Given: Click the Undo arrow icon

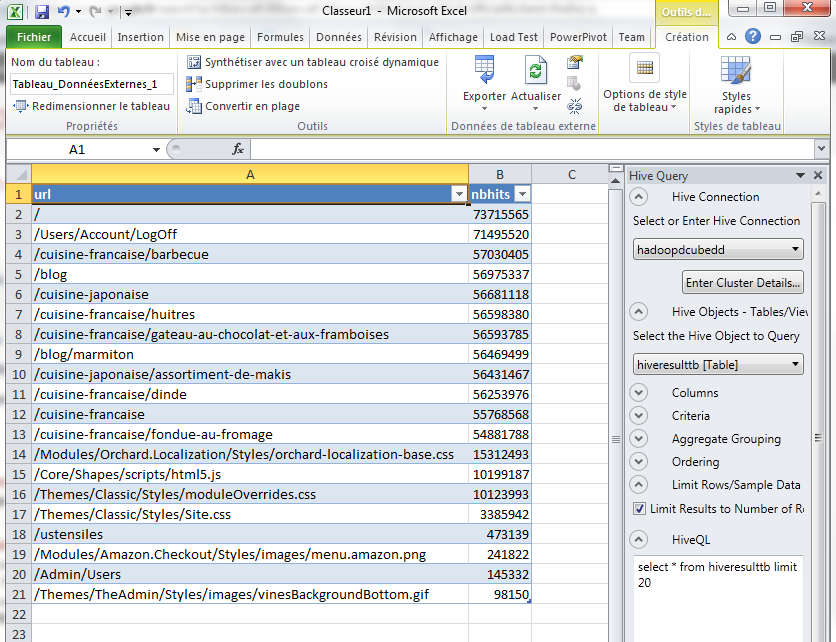Looking at the screenshot, I should (x=63, y=11).
